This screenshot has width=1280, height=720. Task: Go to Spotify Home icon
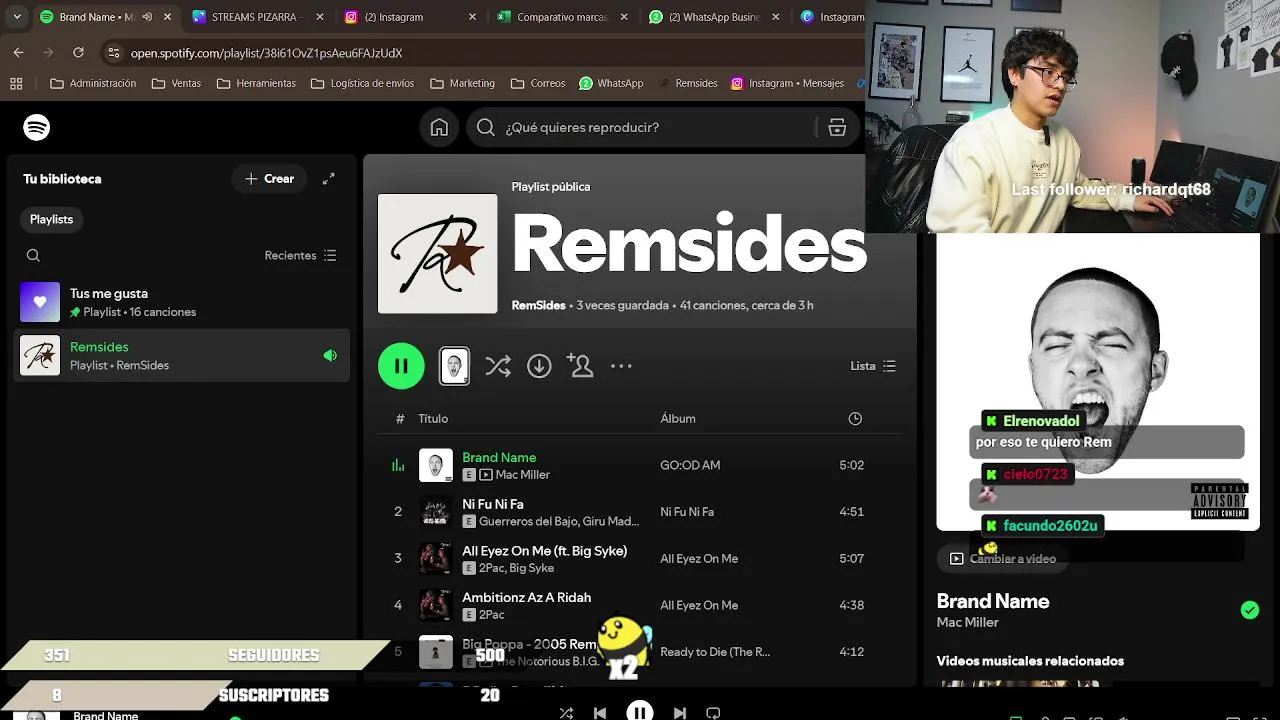[x=439, y=127]
